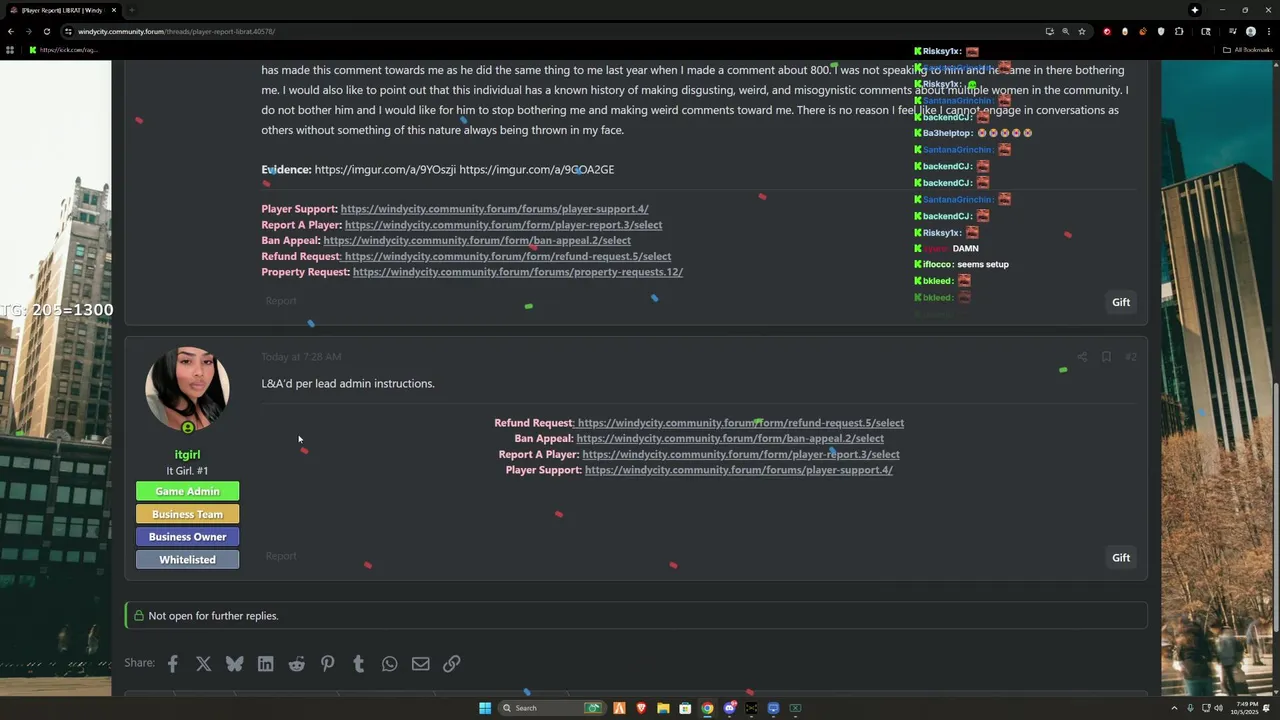Click post number #2 link
Screen dimensions: 1280x720
coord(1131,357)
